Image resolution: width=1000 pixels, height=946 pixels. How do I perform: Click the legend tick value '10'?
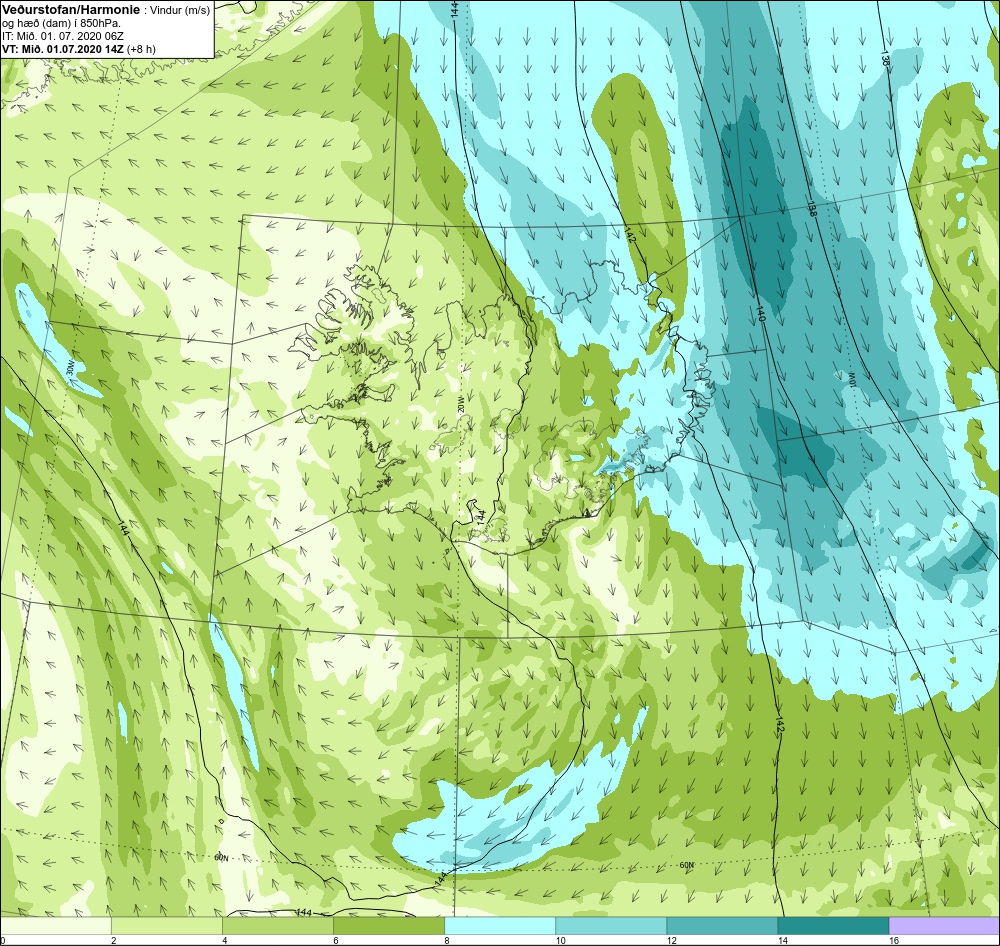561,940
